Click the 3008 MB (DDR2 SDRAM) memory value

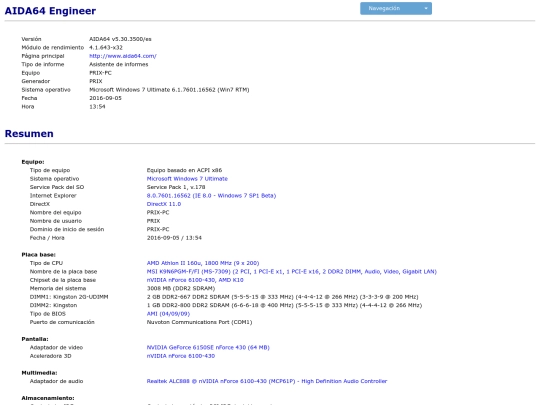[181, 288]
